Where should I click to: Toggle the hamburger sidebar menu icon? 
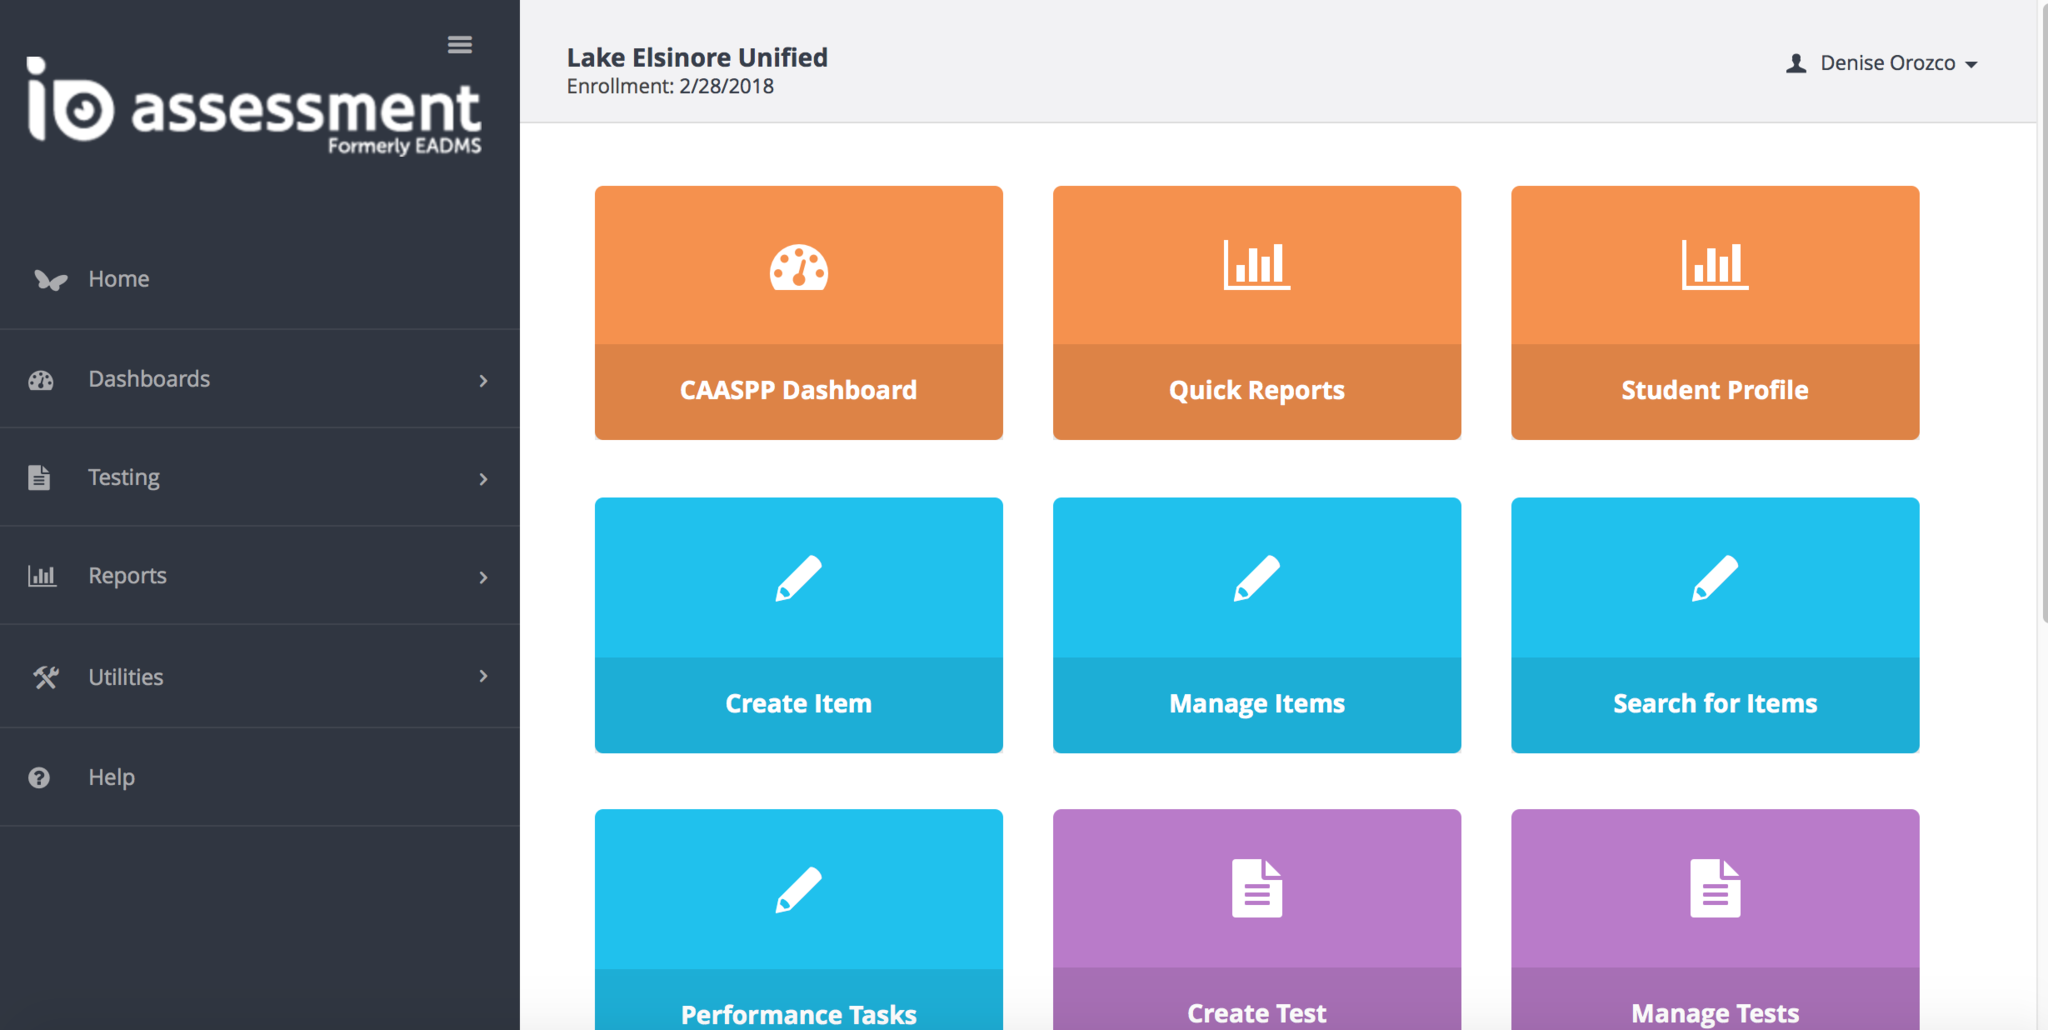pos(459,45)
